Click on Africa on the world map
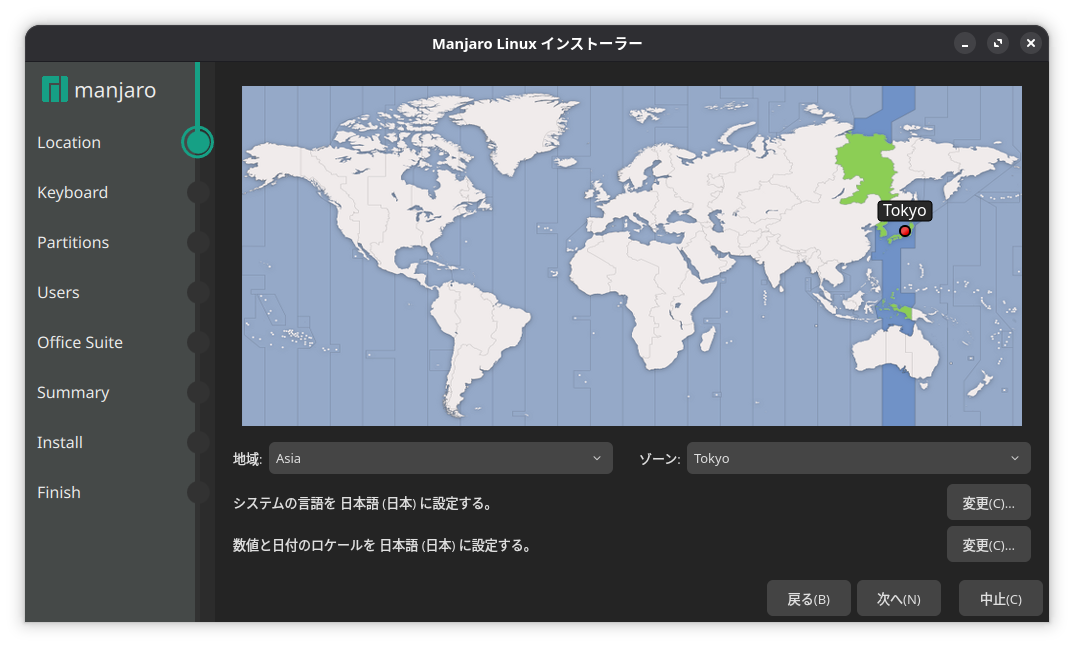This screenshot has height=647, width=1074. [x=644, y=301]
